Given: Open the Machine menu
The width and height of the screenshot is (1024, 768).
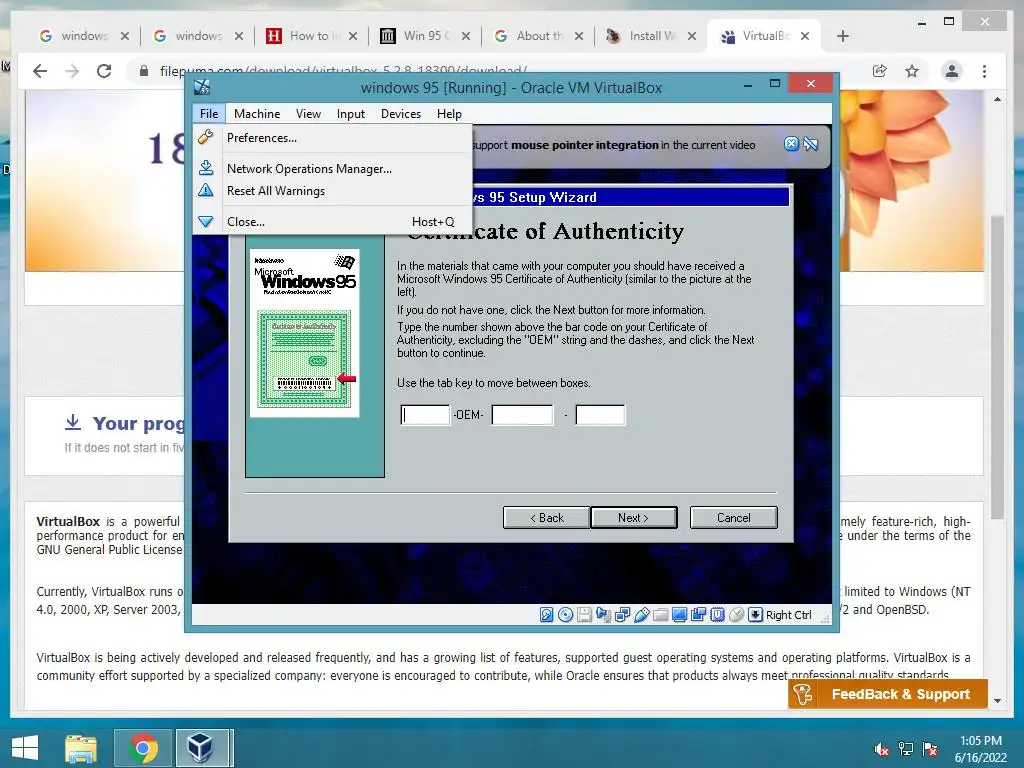Looking at the screenshot, I should [x=257, y=114].
